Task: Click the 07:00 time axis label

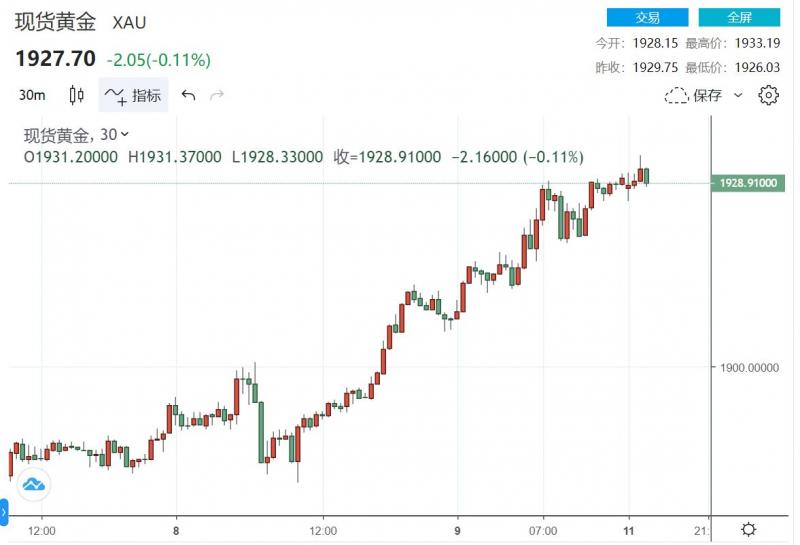Action: click(543, 529)
